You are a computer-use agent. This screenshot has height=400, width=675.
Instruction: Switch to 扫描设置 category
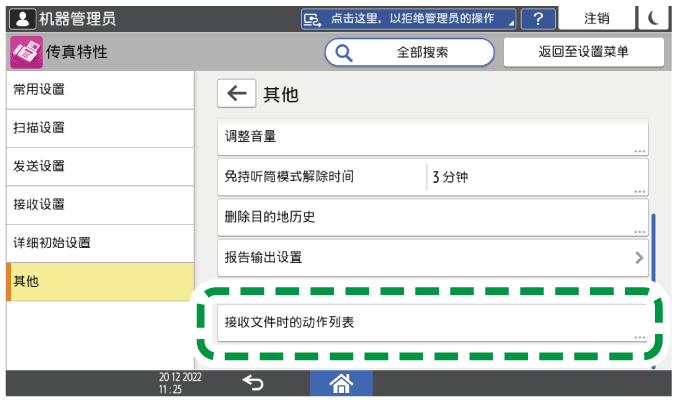click(98, 128)
